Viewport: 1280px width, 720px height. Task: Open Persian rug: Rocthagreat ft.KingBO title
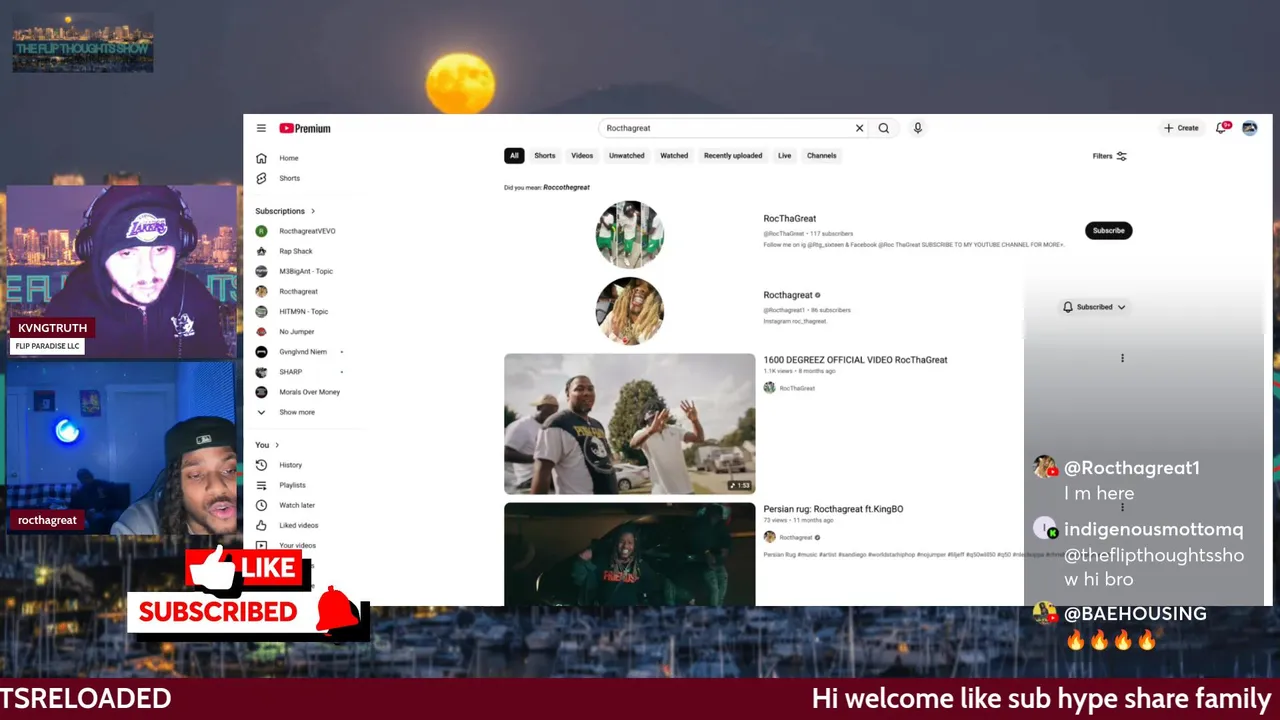(833, 509)
